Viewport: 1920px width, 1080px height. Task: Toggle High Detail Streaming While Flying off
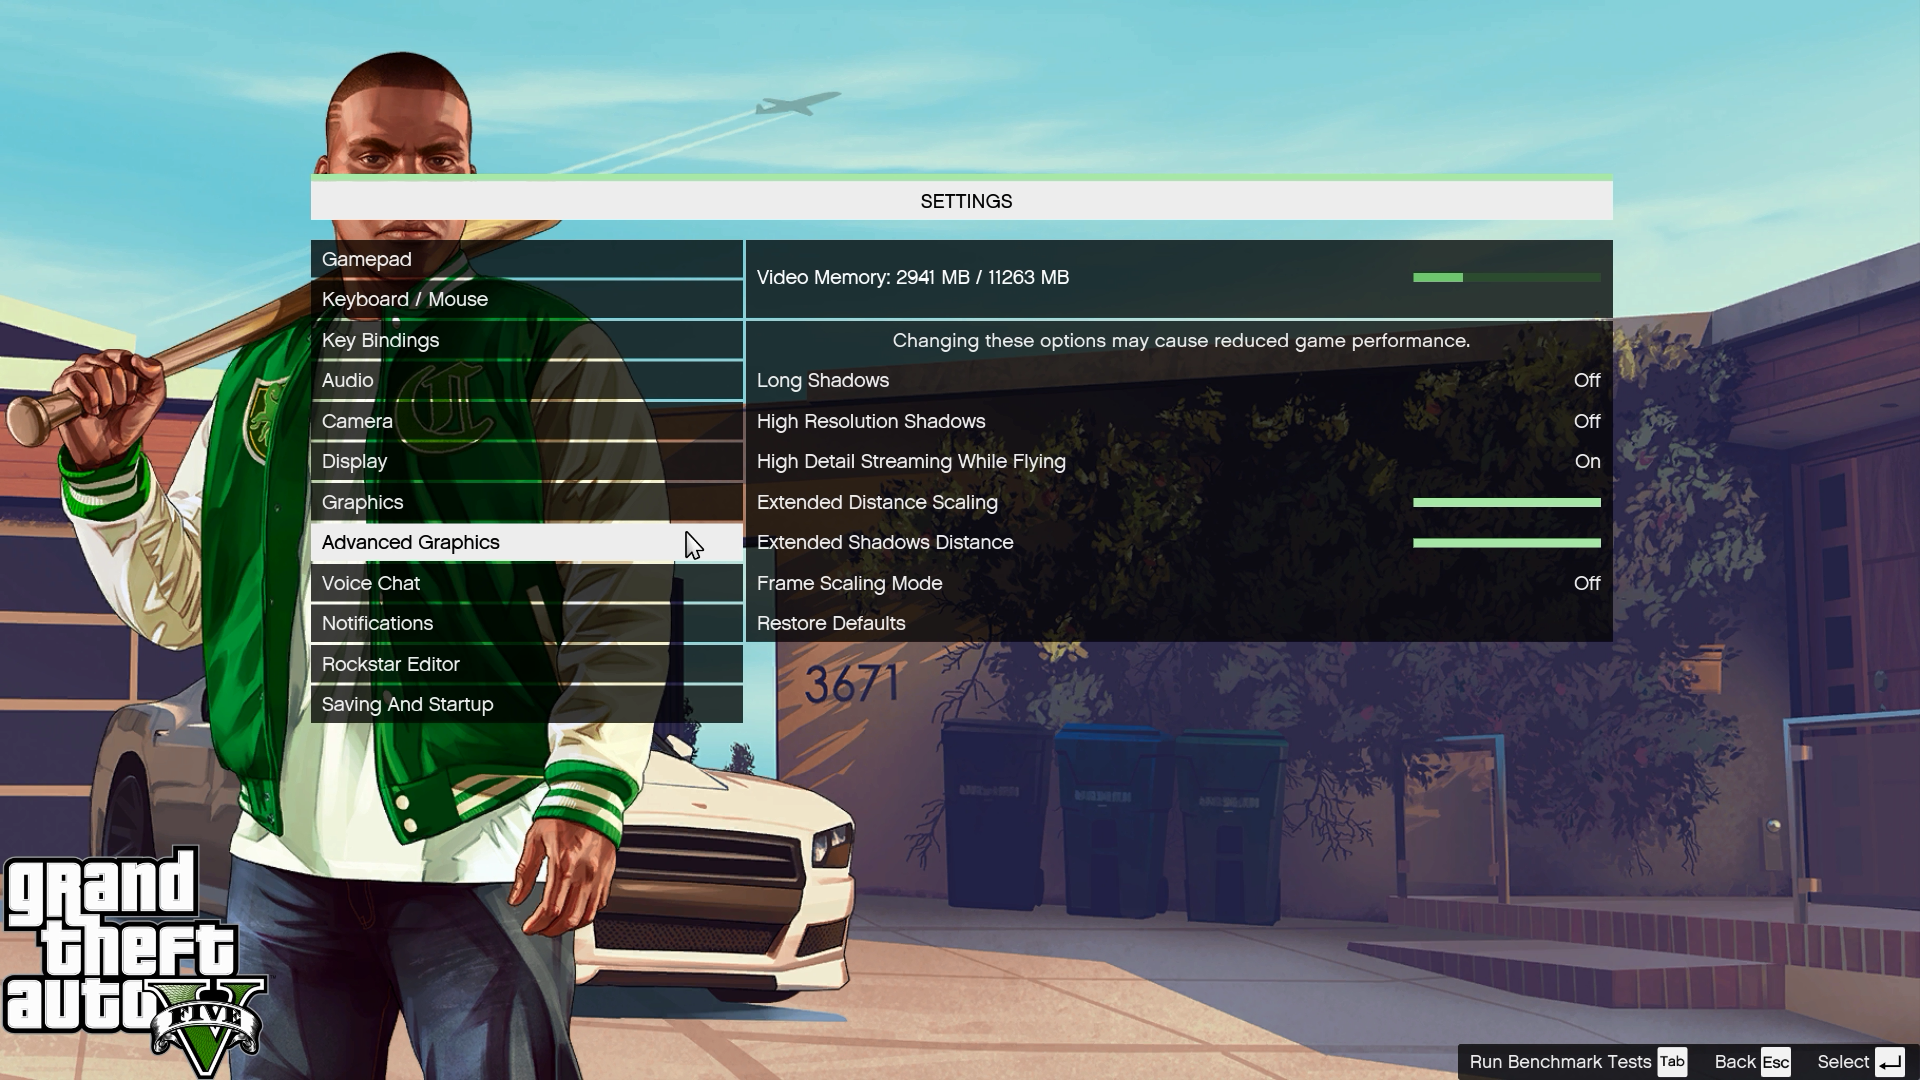pos(1588,460)
